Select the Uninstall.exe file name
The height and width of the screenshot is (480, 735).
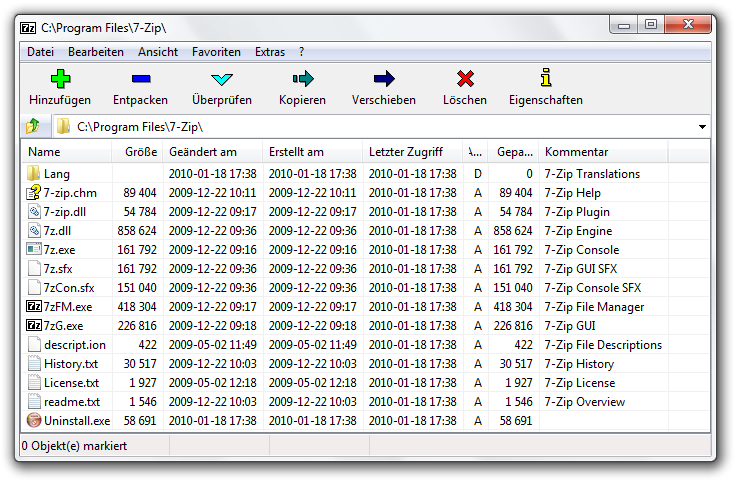click(x=77, y=420)
